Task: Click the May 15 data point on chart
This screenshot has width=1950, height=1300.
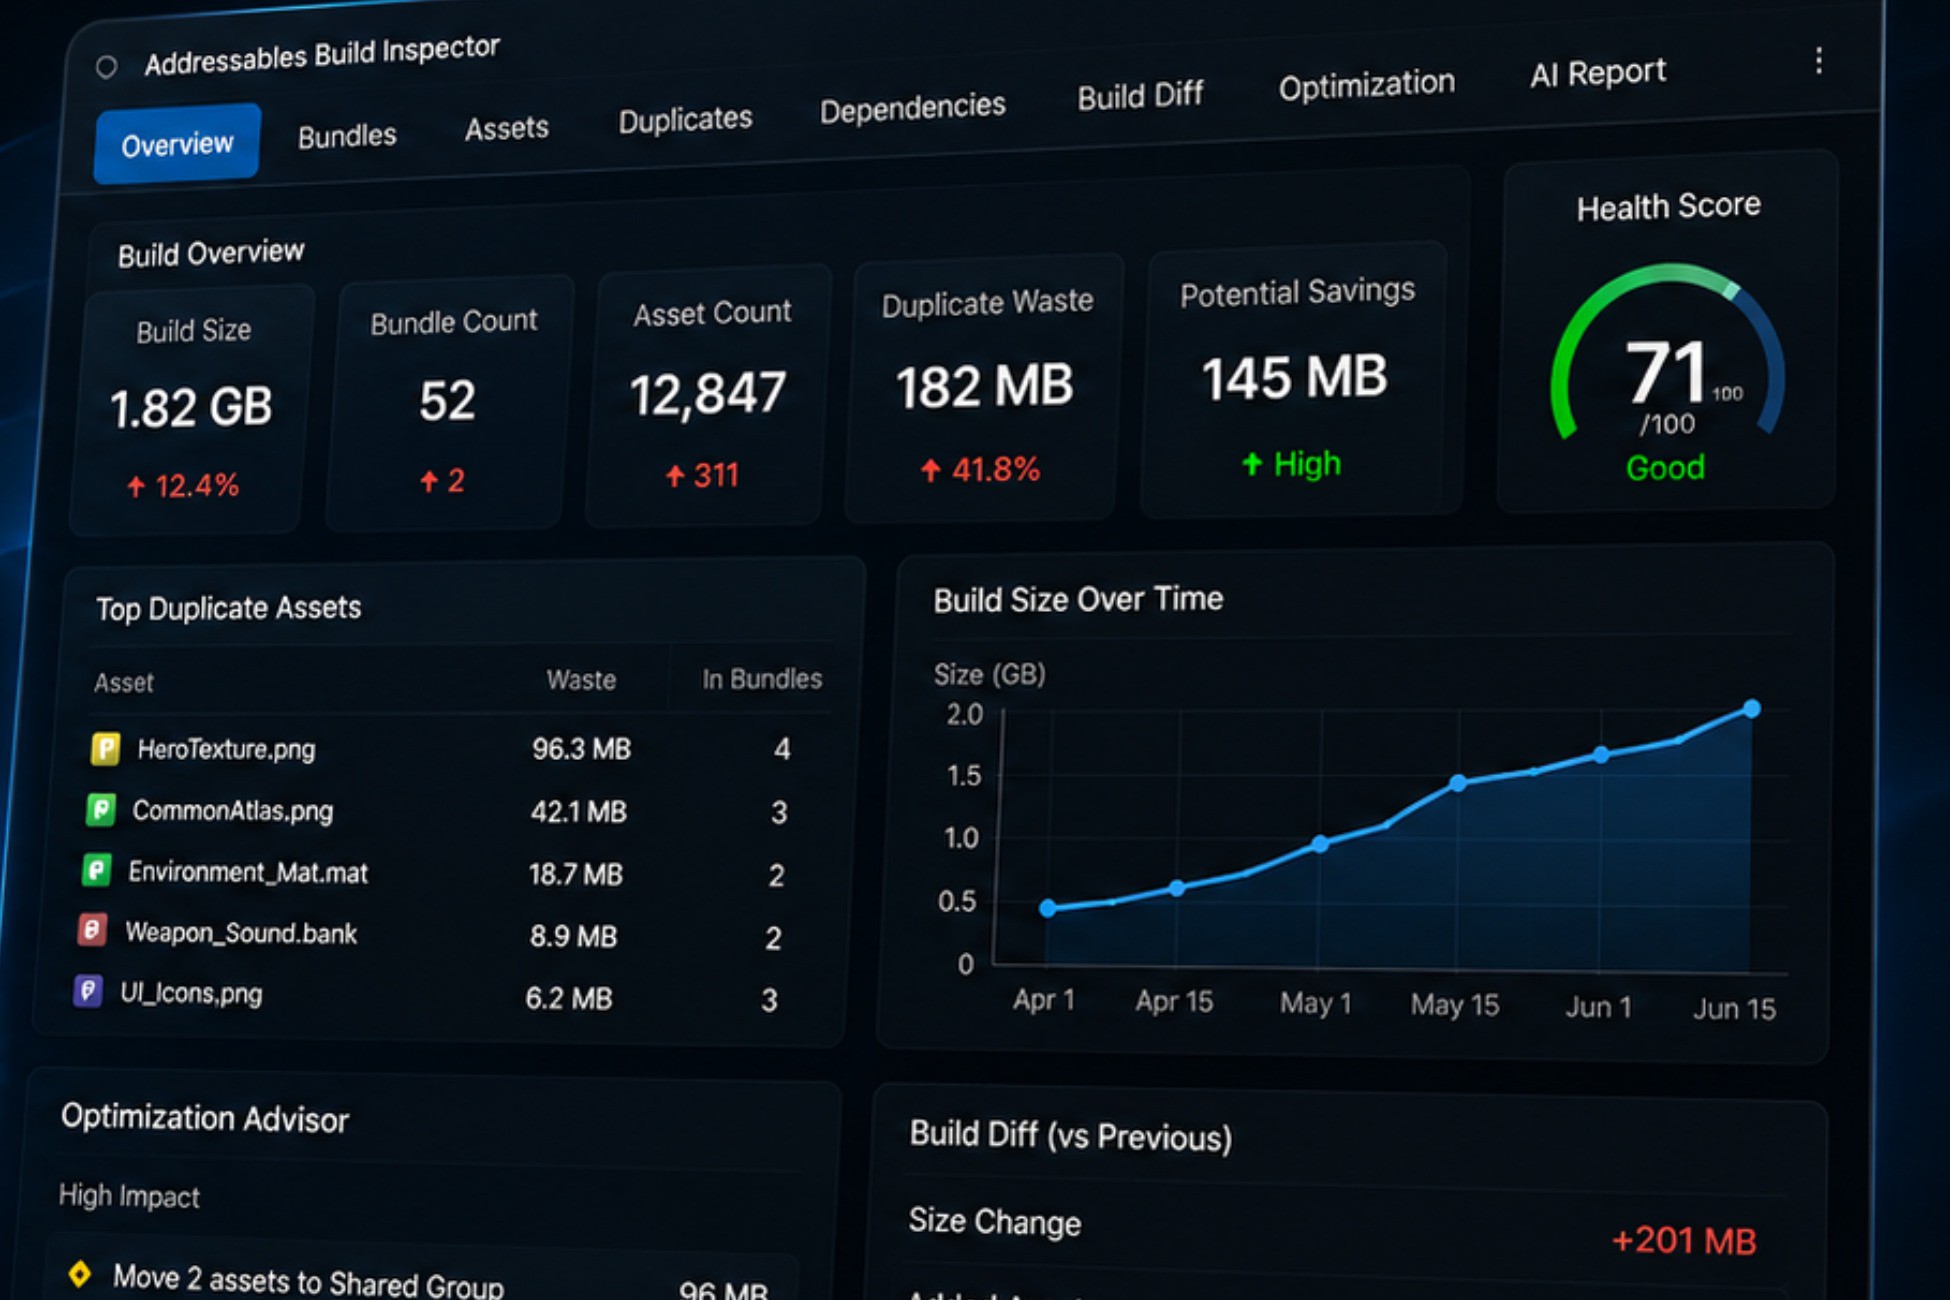Action: click(x=1458, y=783)
